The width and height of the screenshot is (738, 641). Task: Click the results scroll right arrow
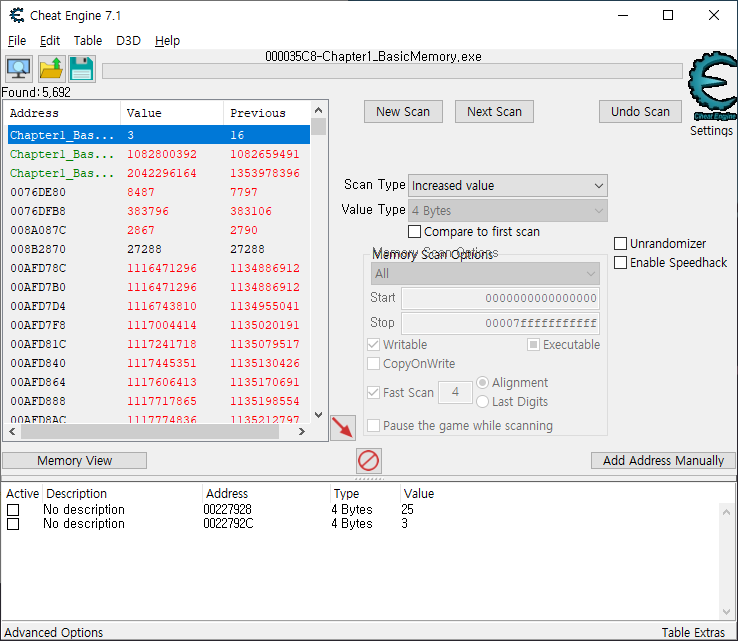[x=302, y=432]
